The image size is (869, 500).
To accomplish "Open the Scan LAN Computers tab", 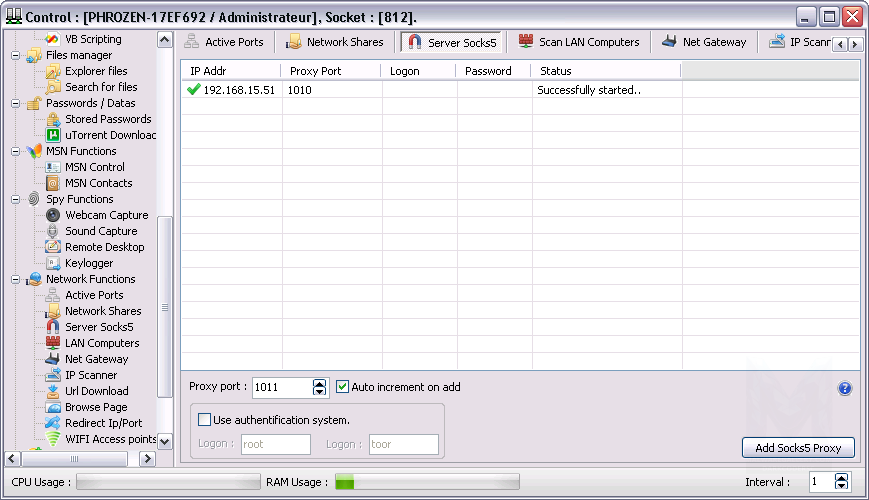I will pyautogui.click(x=579, y=42).
